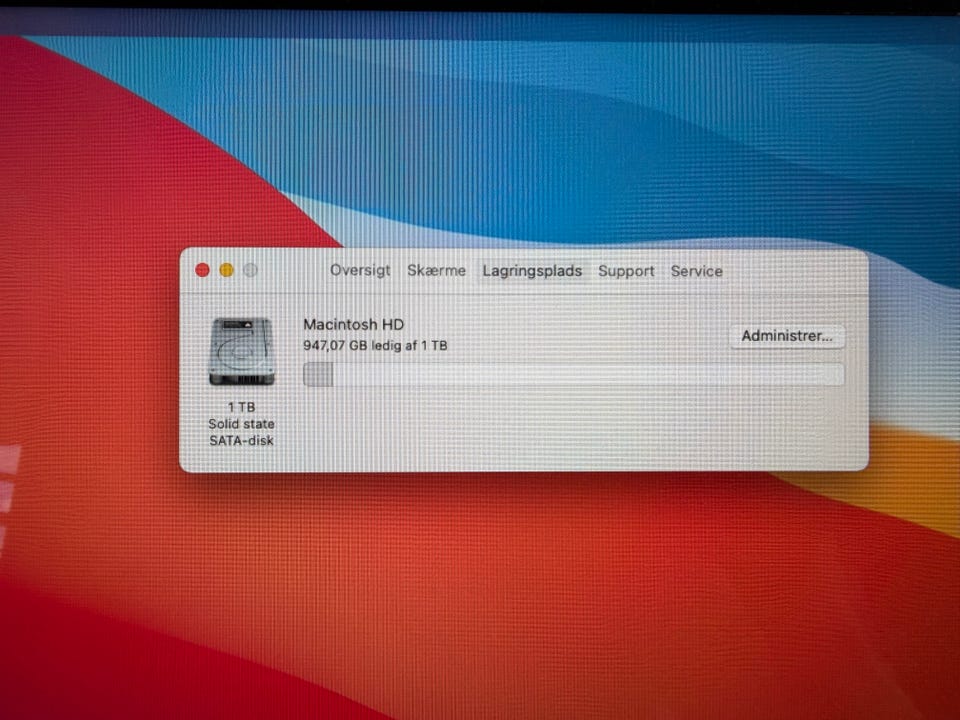This screenshot has height=720, width=960.
Task: Switch to the Oversigt tab
Action: 360,271
